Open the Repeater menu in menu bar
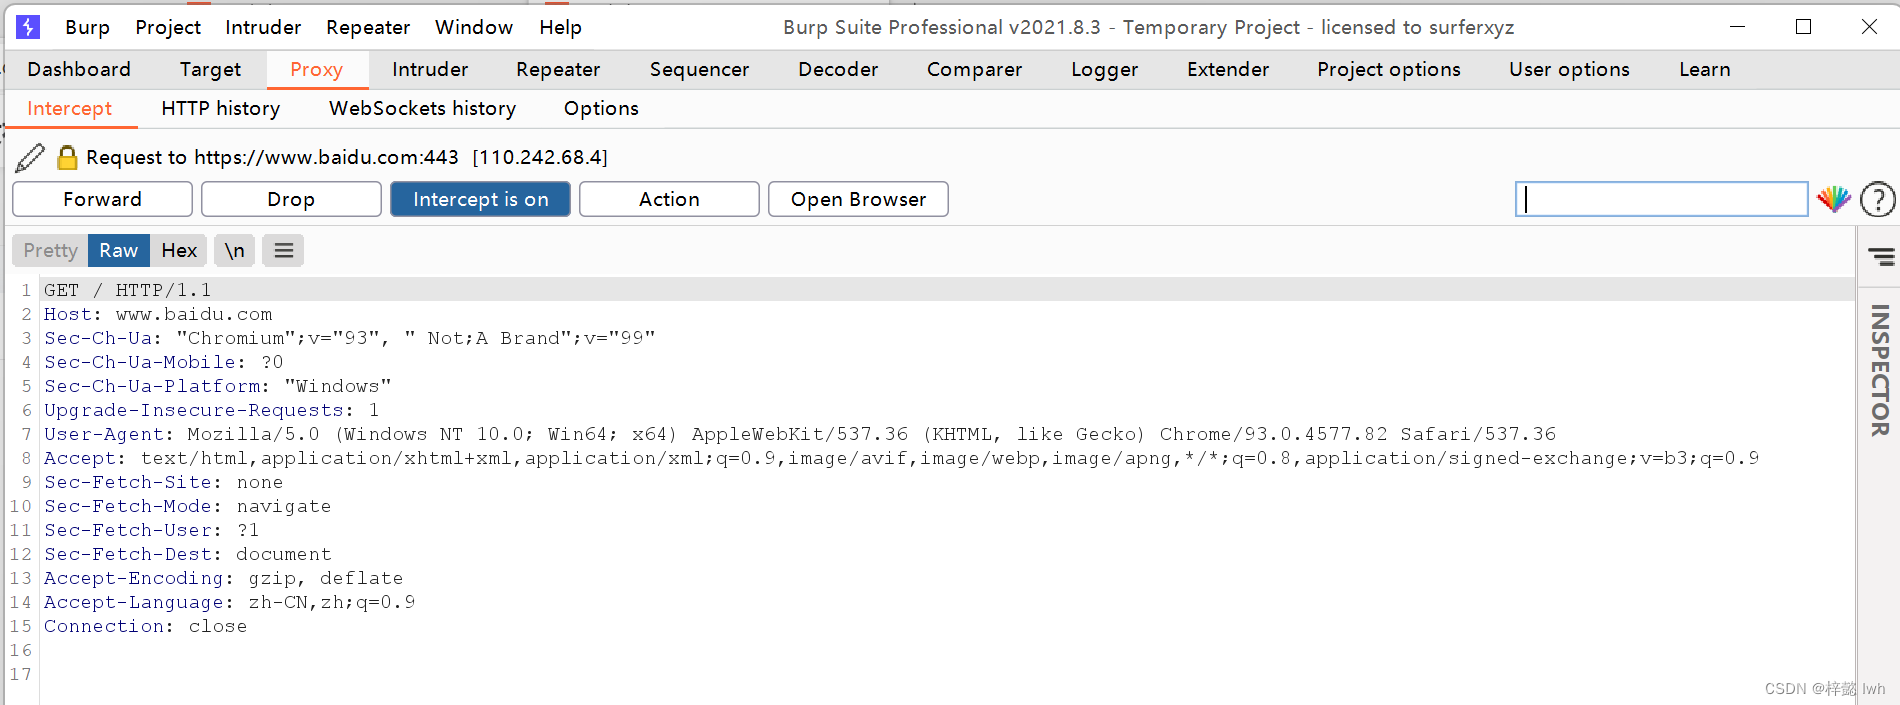The image size is (1900, 705). pos(368,27)
